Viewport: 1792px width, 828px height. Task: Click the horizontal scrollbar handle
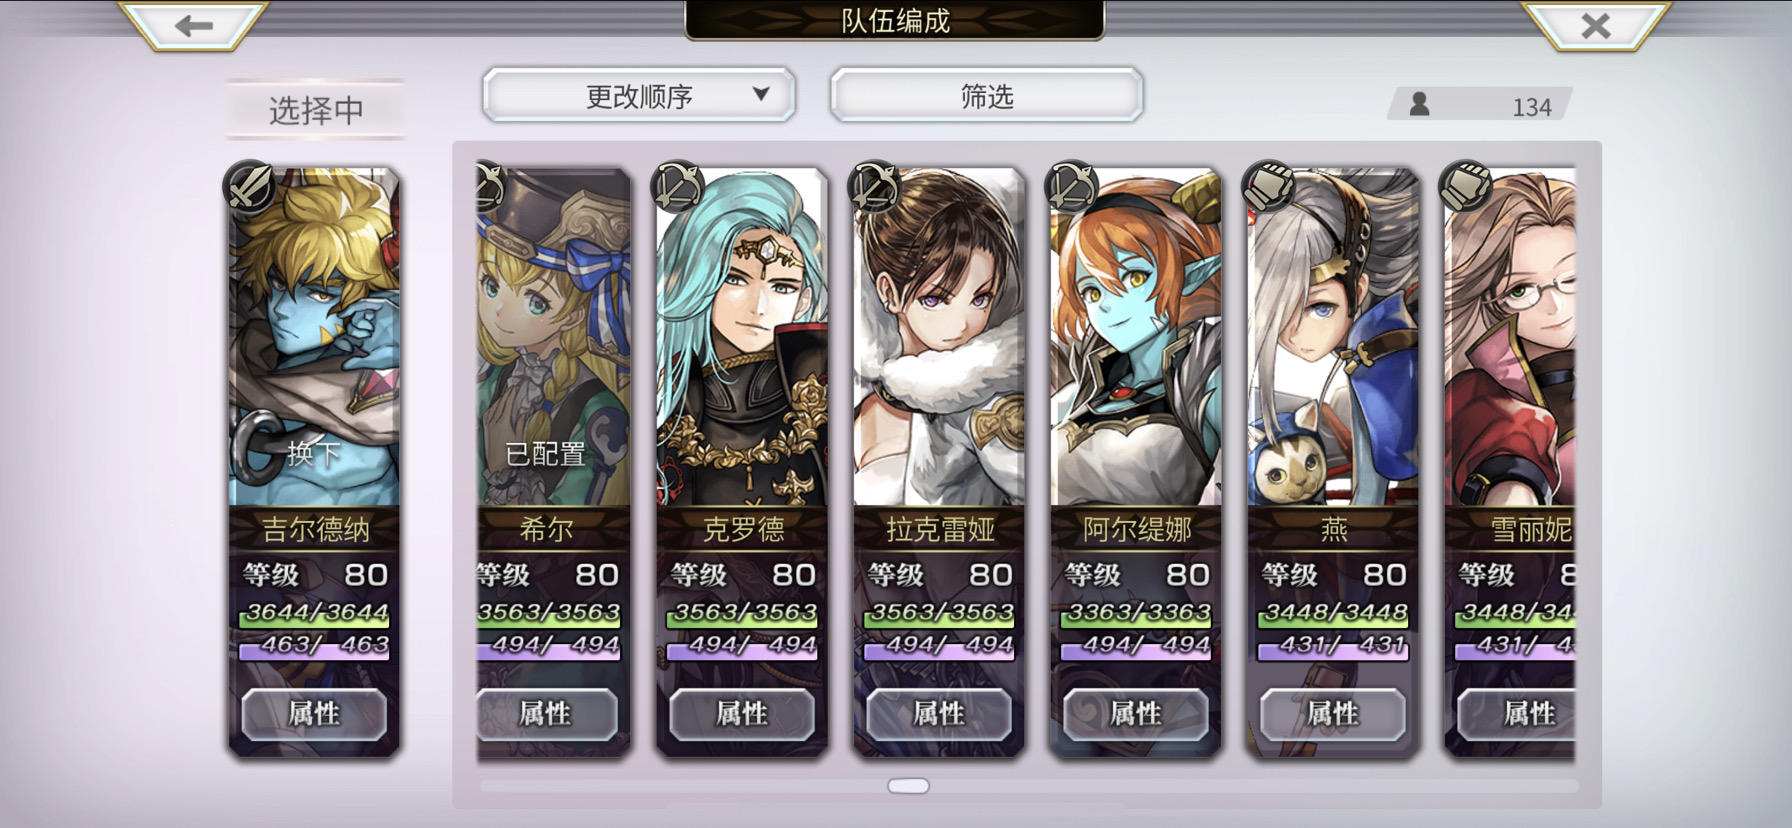[x=908, y=786]
